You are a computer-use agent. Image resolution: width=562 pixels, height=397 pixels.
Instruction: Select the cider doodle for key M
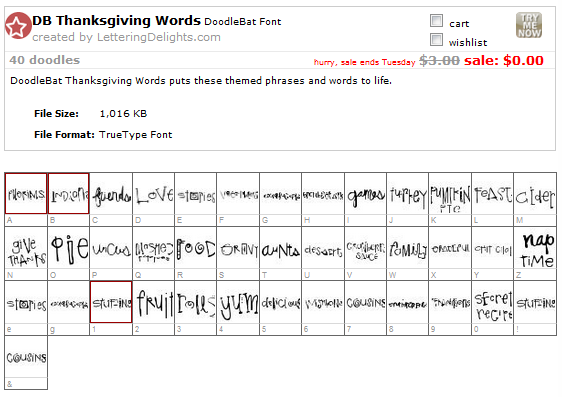click(535, 193)
